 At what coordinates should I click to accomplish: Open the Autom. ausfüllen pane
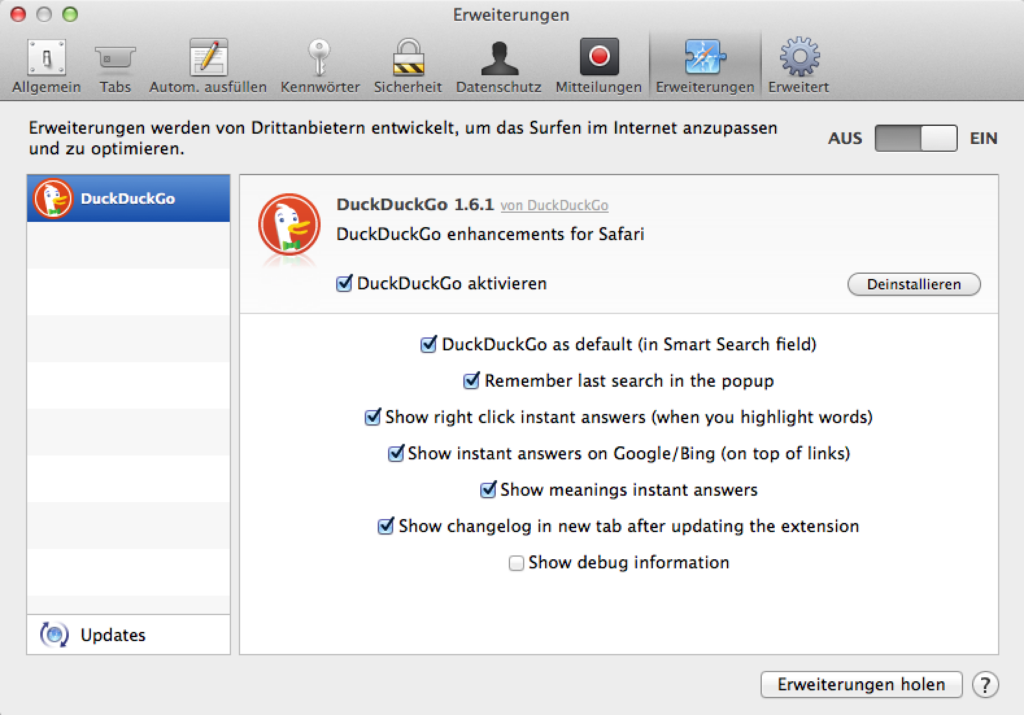208,66
